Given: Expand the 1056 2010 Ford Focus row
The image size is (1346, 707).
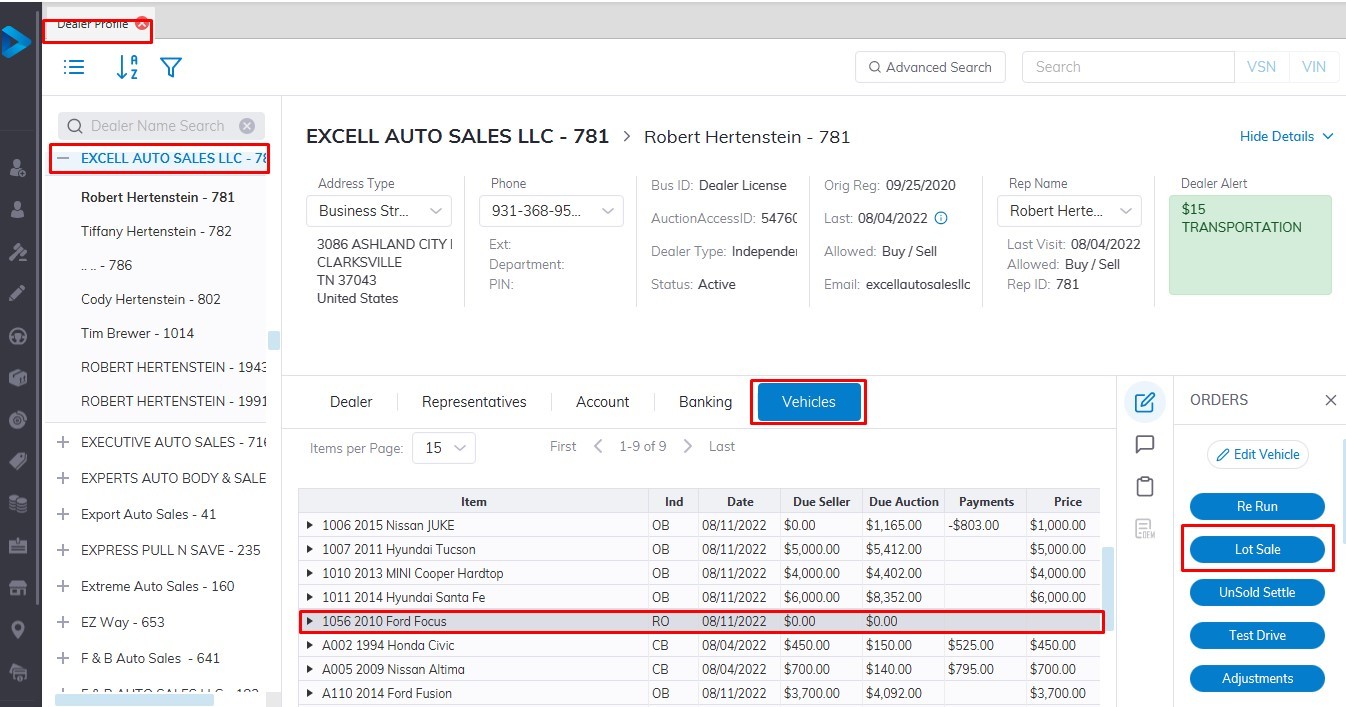Looking at the screenshot, I should pyautogui.click(x=310, y=621).
